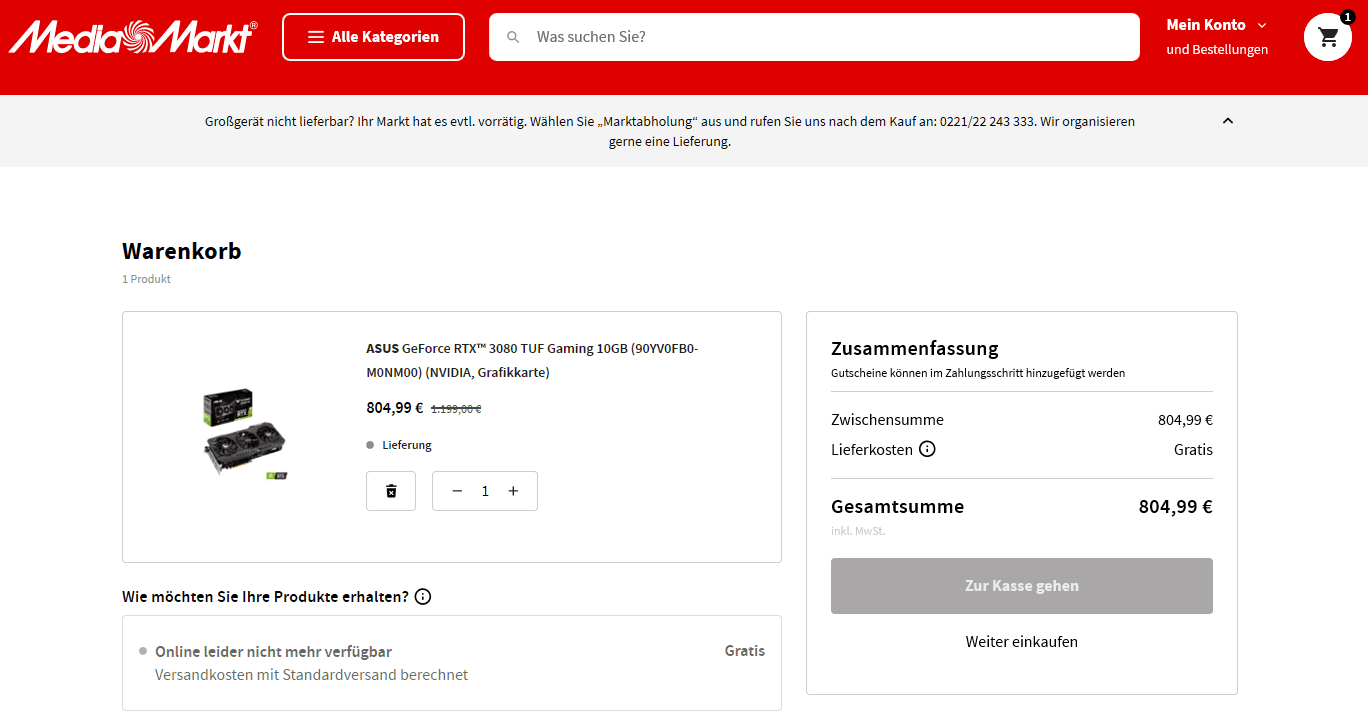Click 'Versandkosten mit Standardversand berechnet' text
This screenshot has height=726, width=1368.
(311, 675)
